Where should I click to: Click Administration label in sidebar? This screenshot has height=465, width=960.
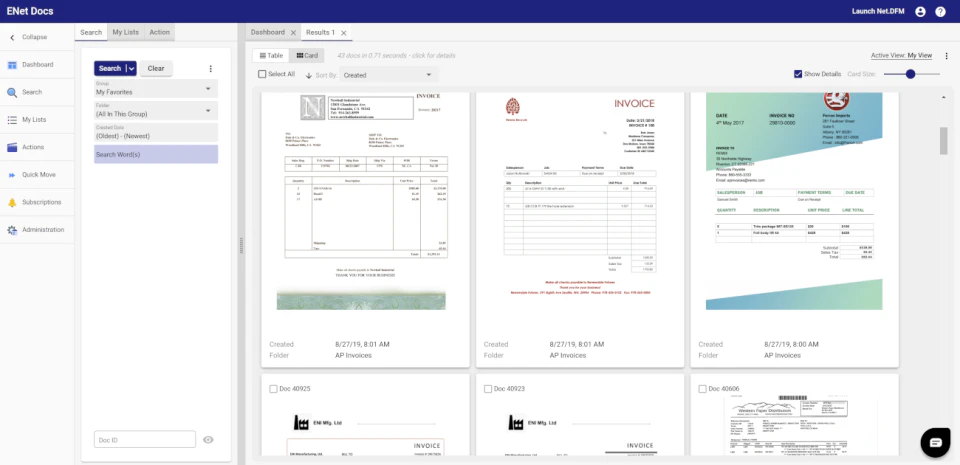coord(43,230)
